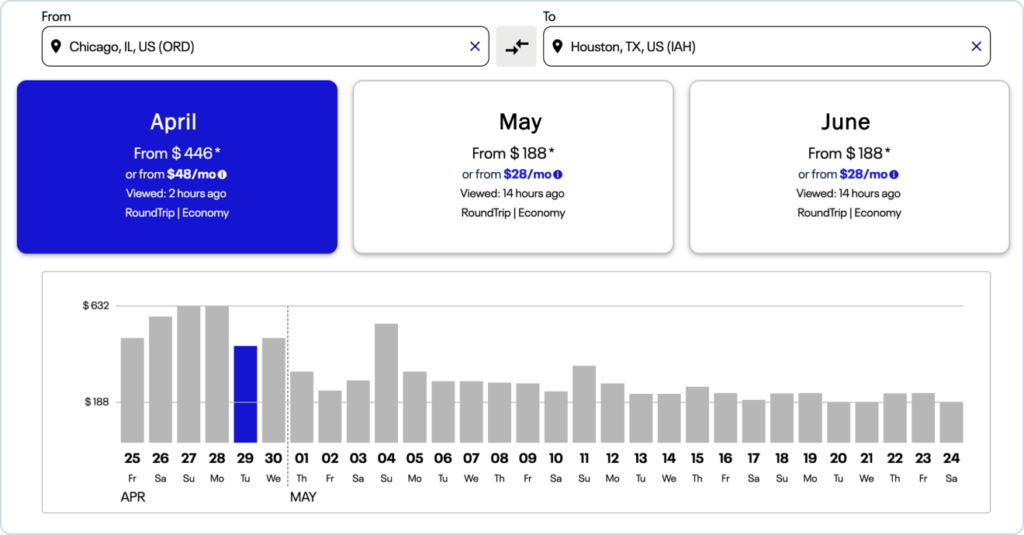Clear the Chicago origin field with X
Image resolution: width=1024 pixels, height=535 pixels.
click(x=475, y=46)
